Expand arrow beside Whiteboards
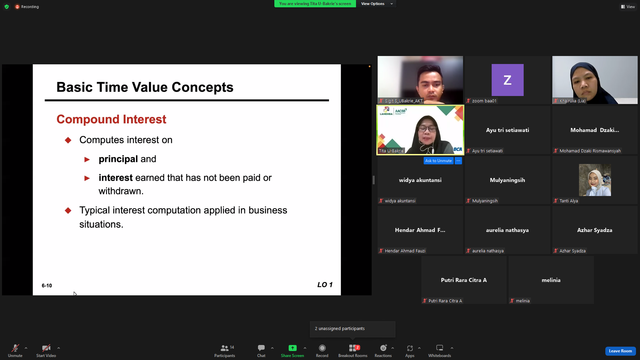The height and width of the screenshot is (360, 640). click(452, 348)
